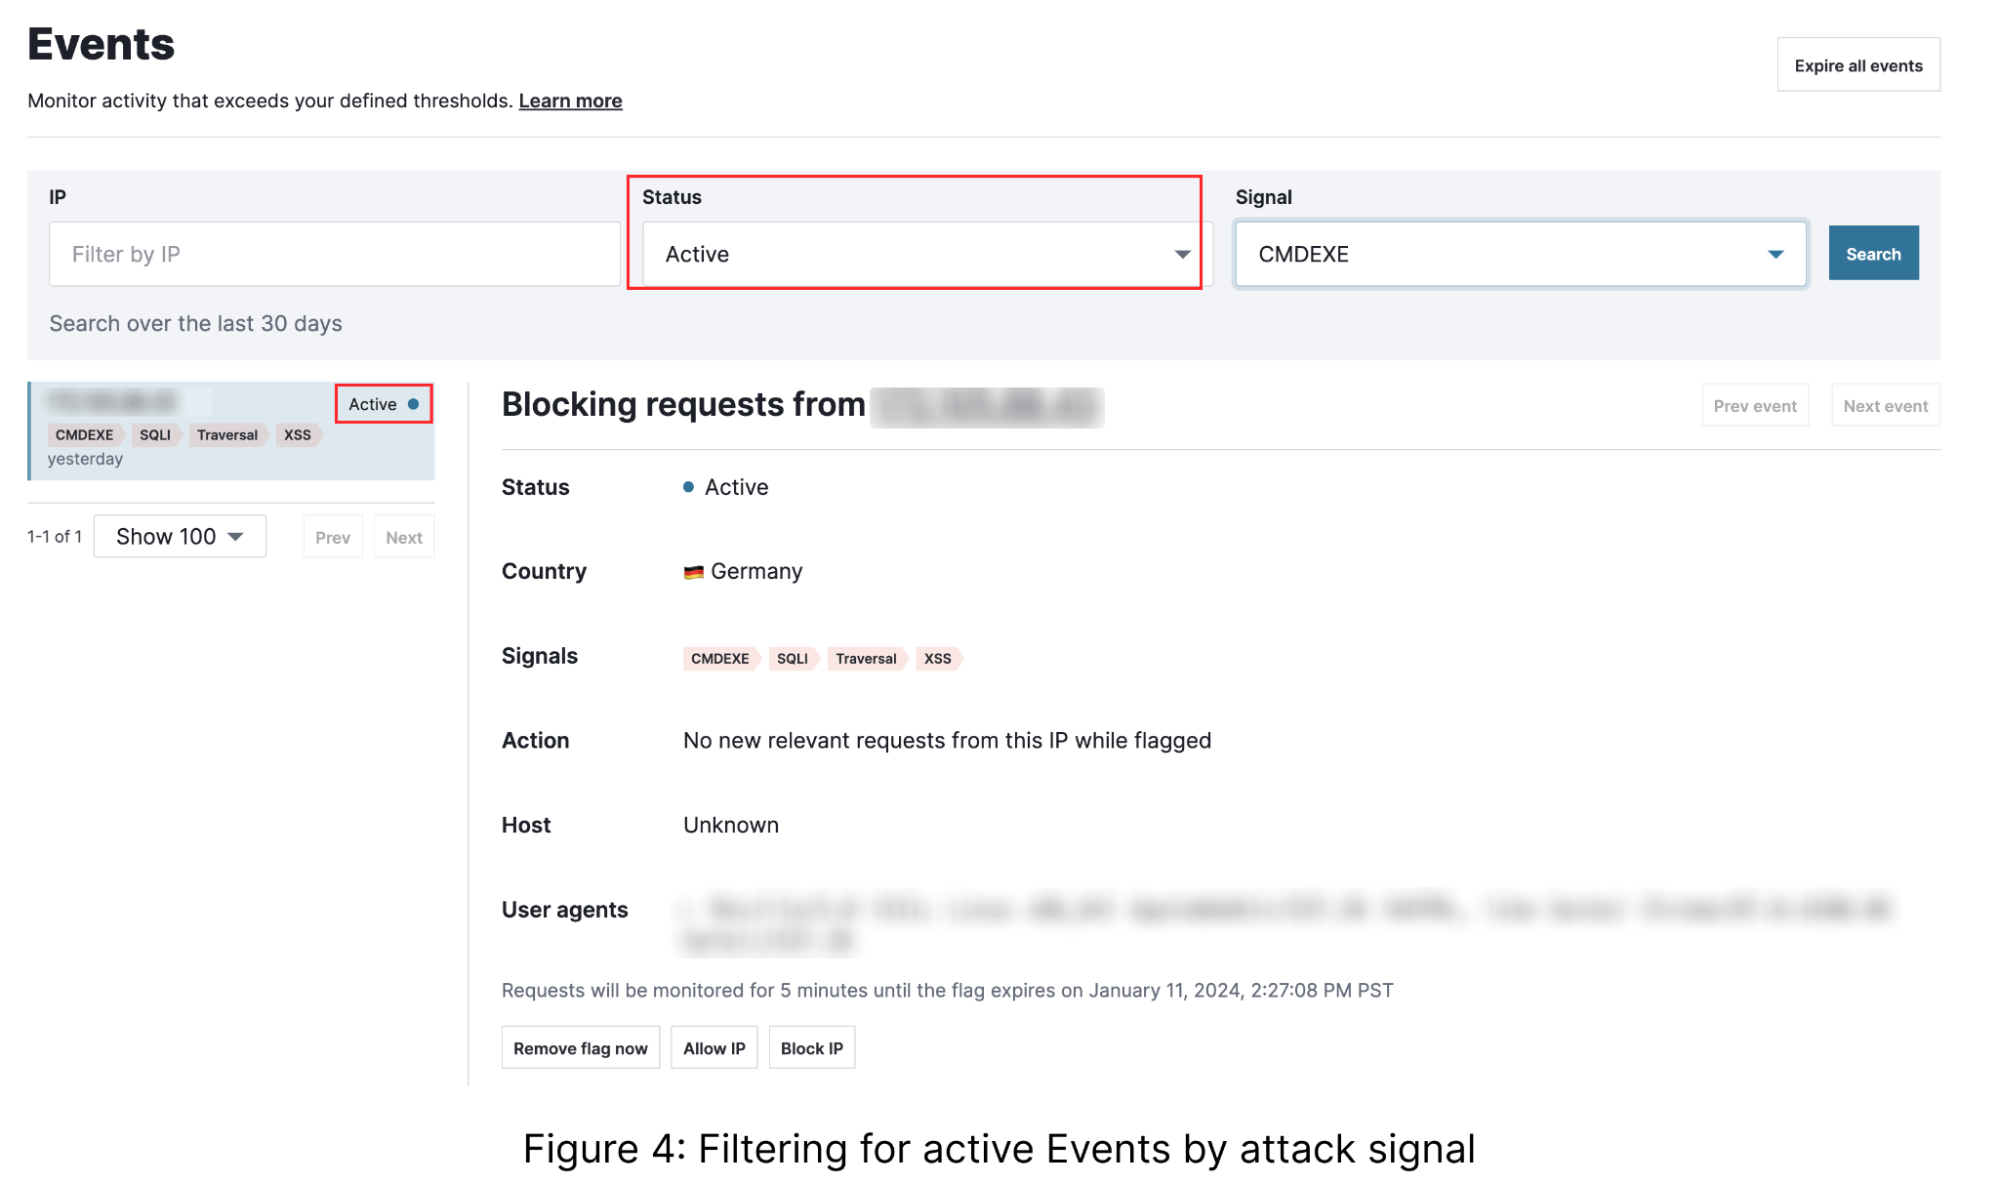Select the CMDEXE signal tag in the event list
The height and width of the screenshot is (1199, 1999).
click(83, 434)
